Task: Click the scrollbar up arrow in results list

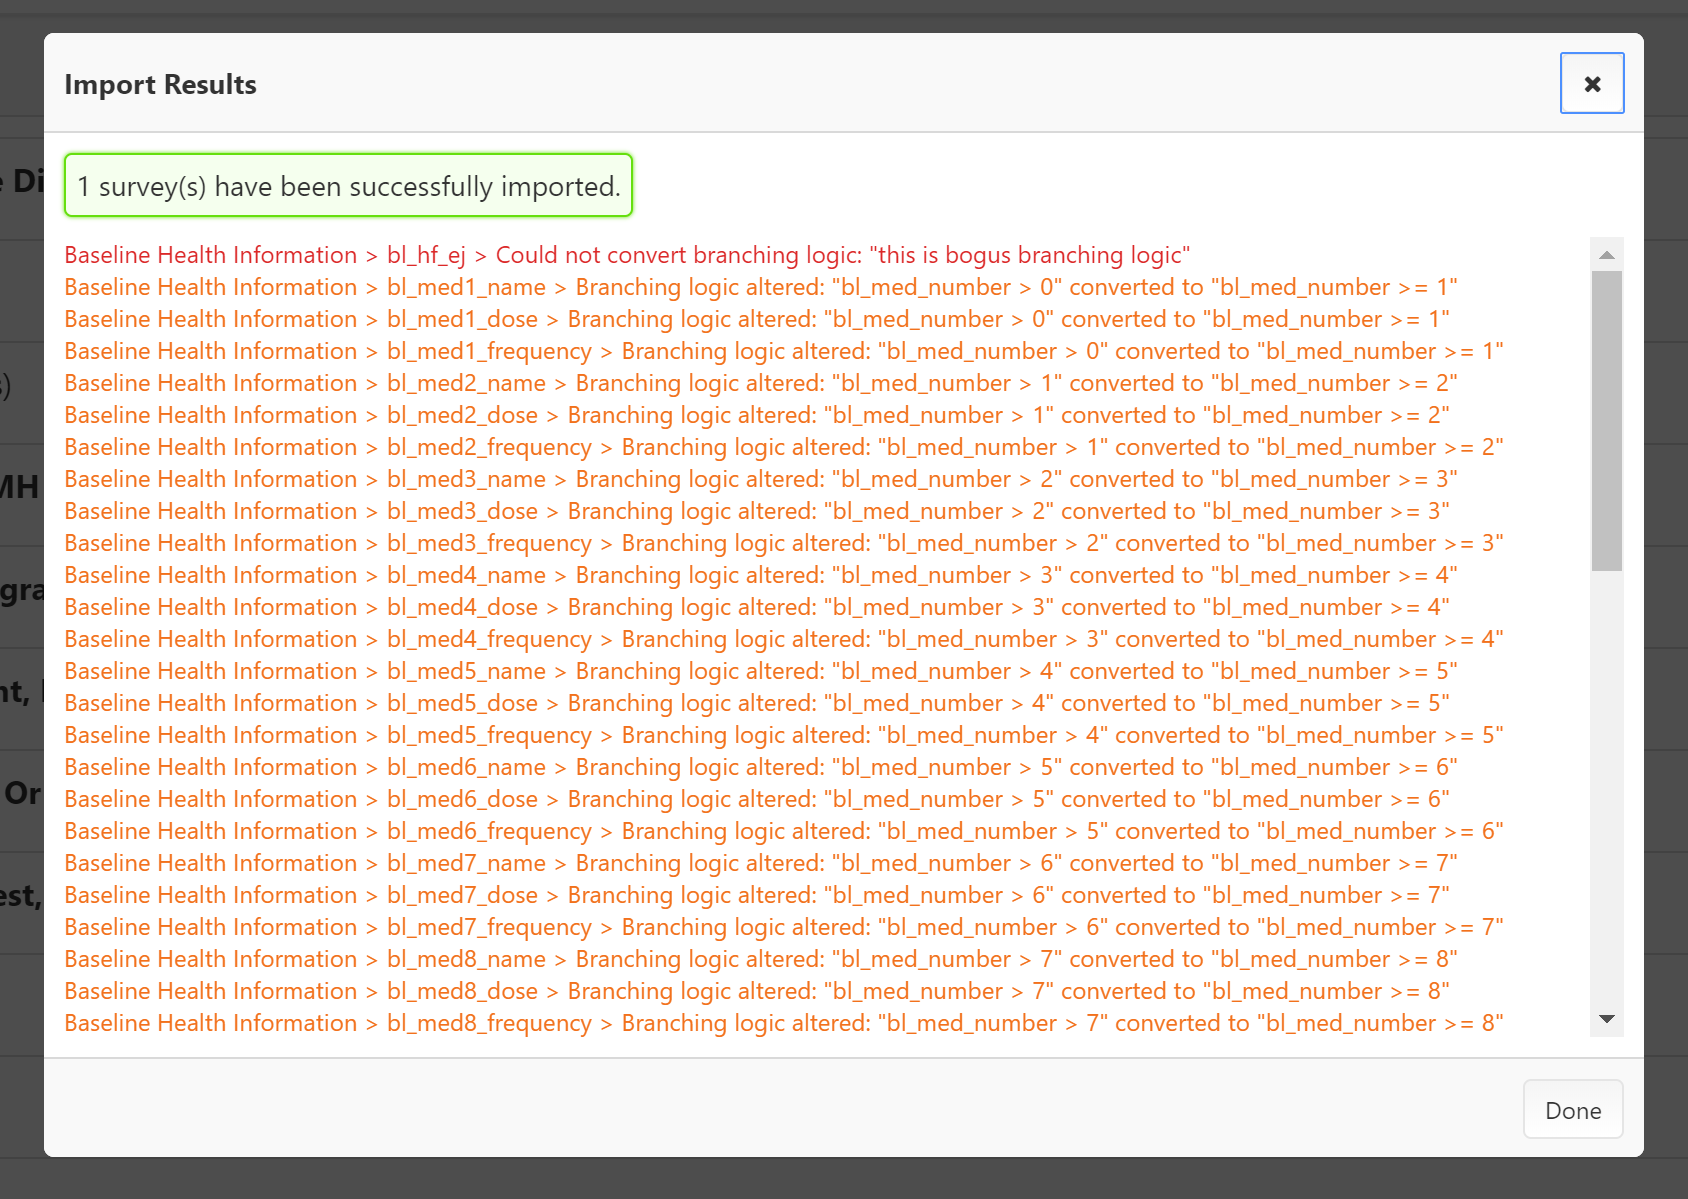Action: (x=1606, y=255)
